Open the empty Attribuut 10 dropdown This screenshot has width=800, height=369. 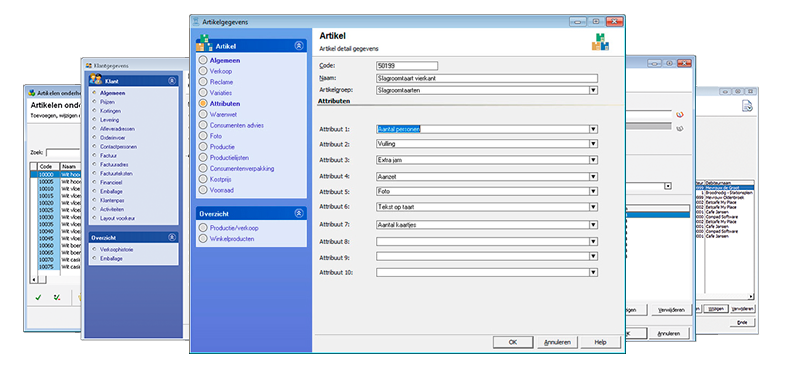pyautogui.click(x=593, y=272)
